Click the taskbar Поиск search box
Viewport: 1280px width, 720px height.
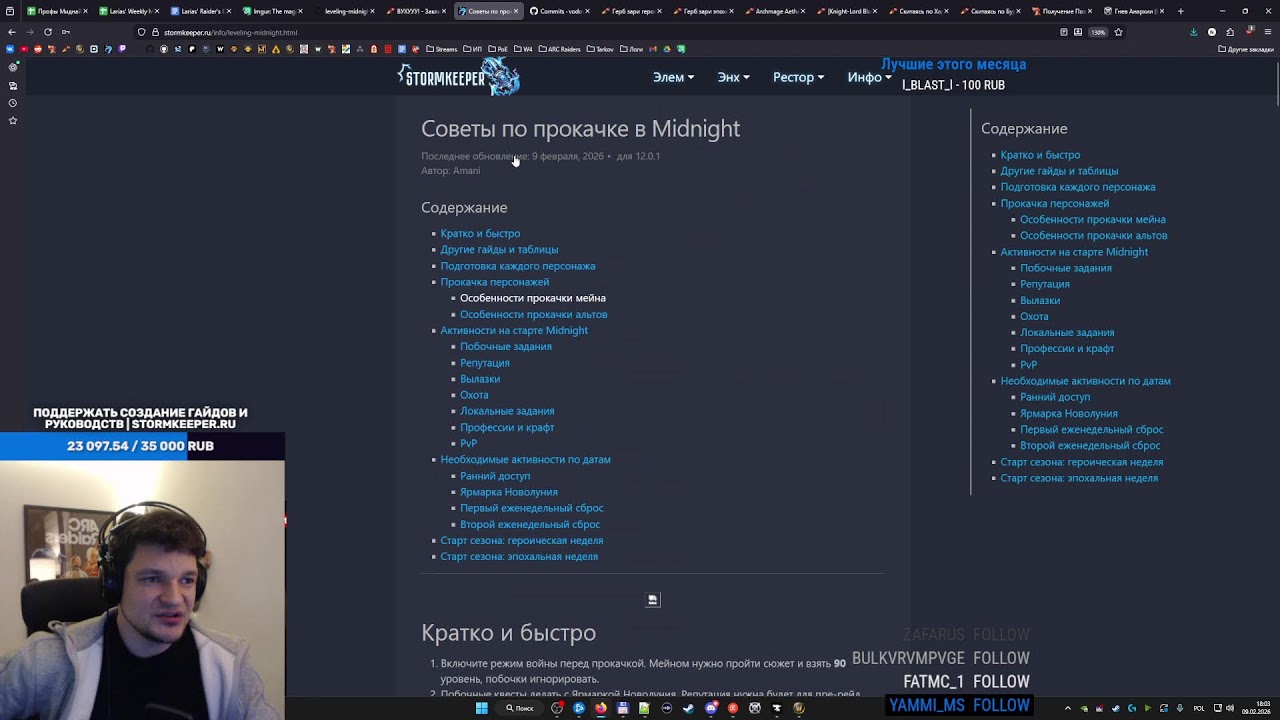coord(520,708)
